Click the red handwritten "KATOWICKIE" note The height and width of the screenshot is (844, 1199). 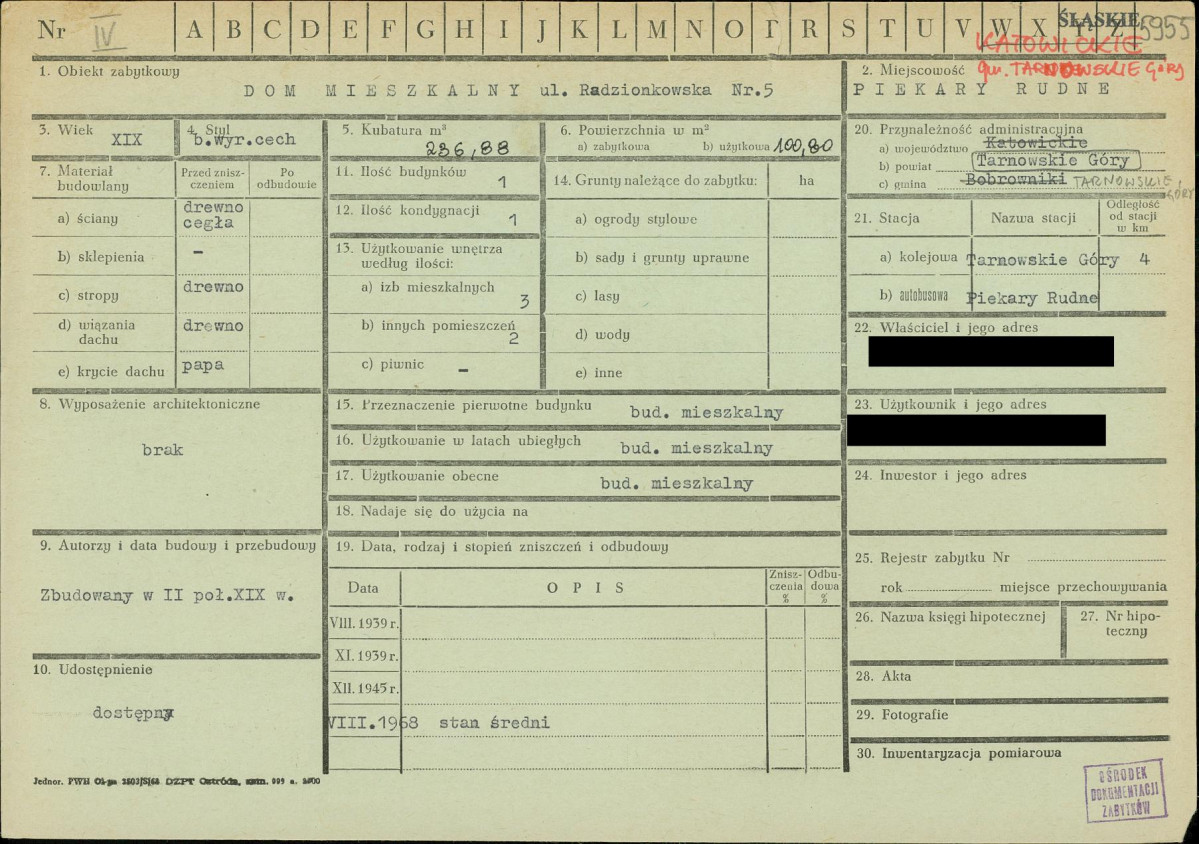coord(1059,44)
